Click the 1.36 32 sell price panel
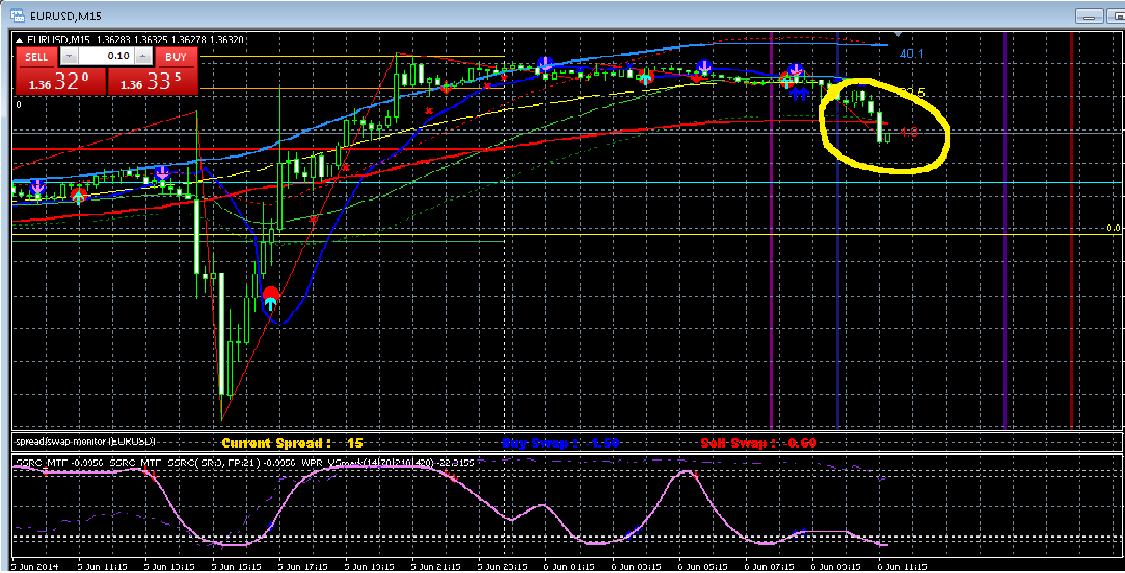 tap(60, 81)
